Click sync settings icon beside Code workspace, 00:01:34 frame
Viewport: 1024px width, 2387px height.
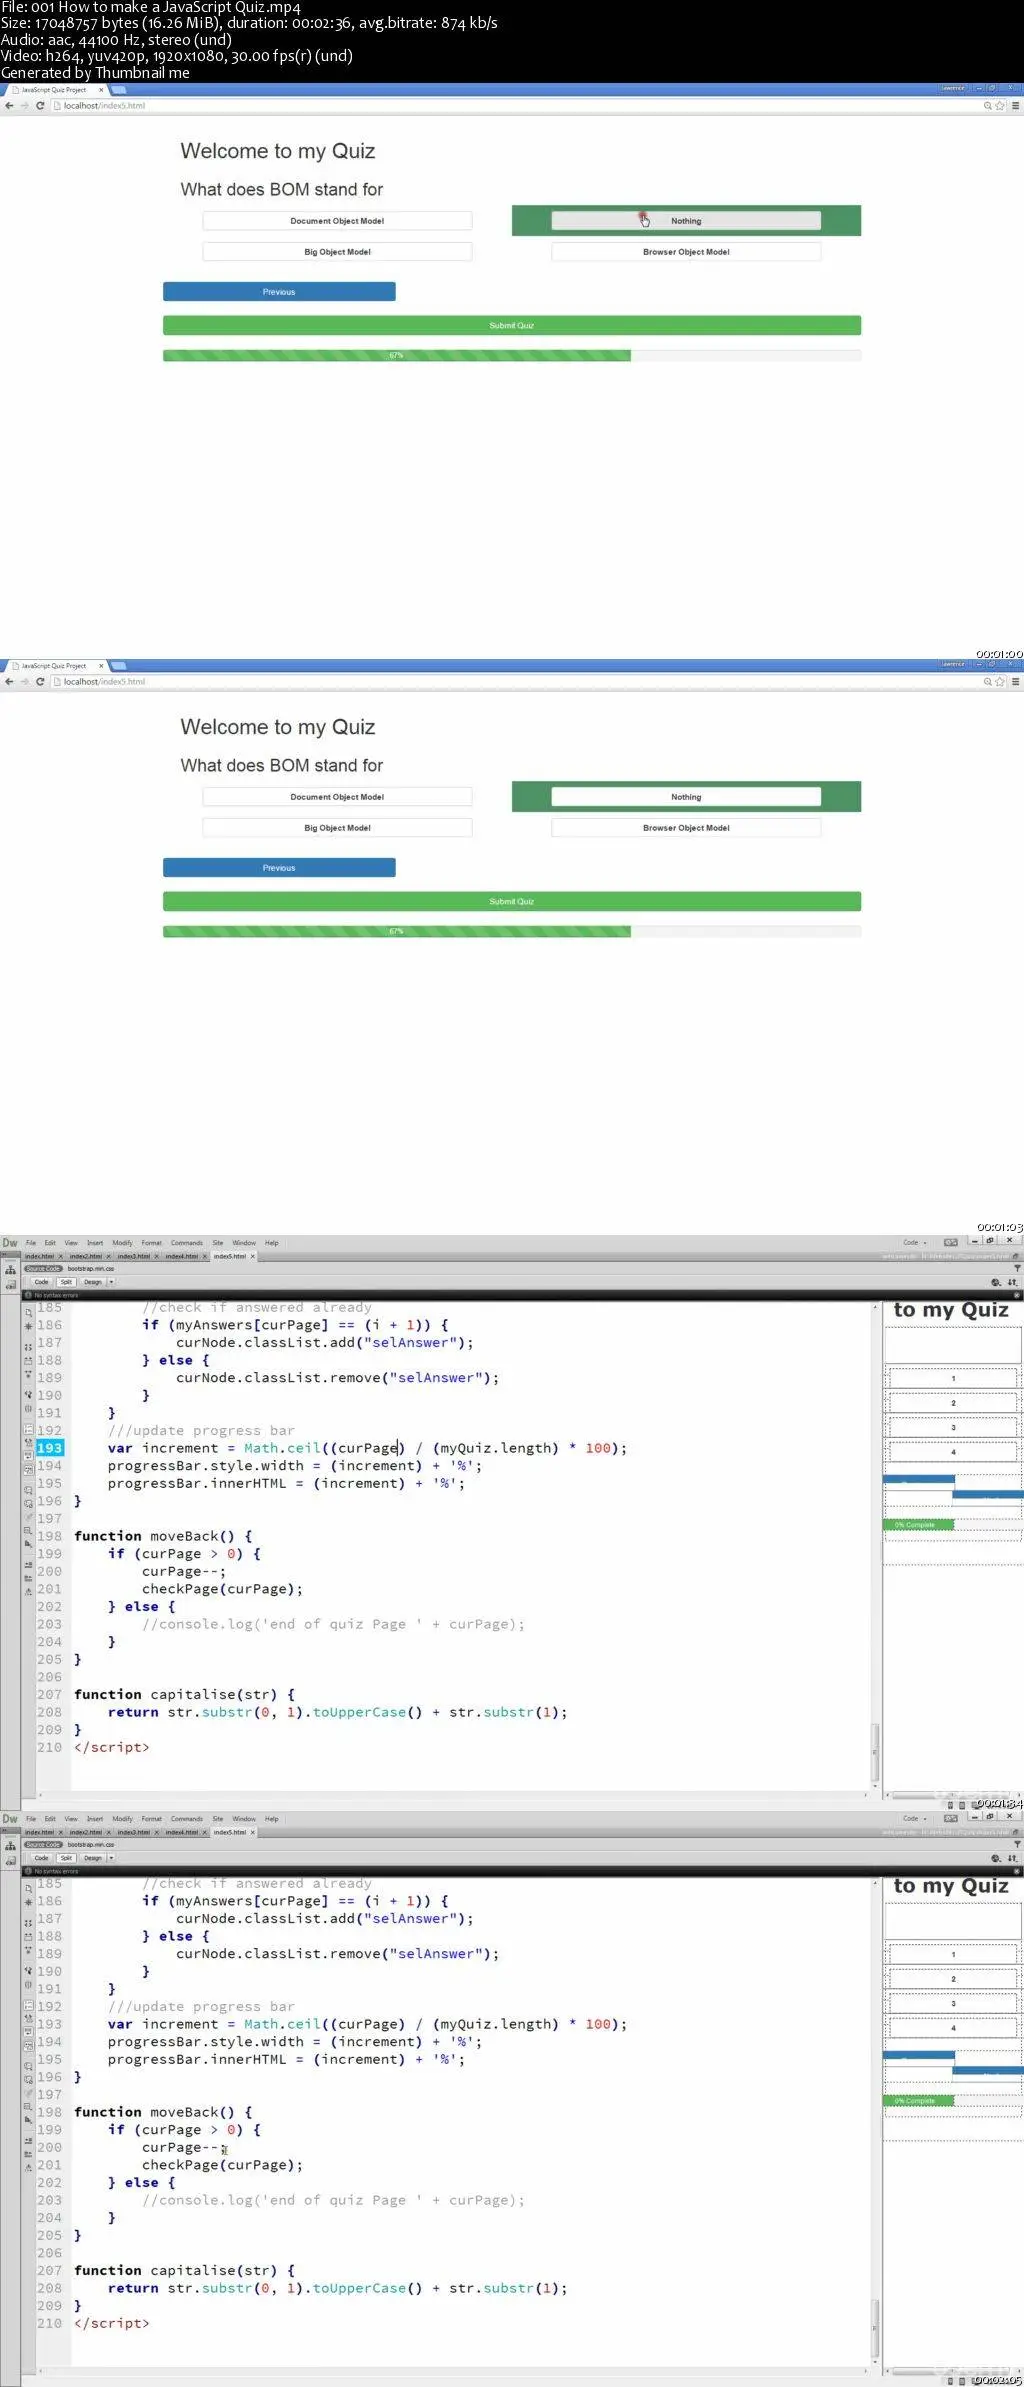click(951, 1243)
